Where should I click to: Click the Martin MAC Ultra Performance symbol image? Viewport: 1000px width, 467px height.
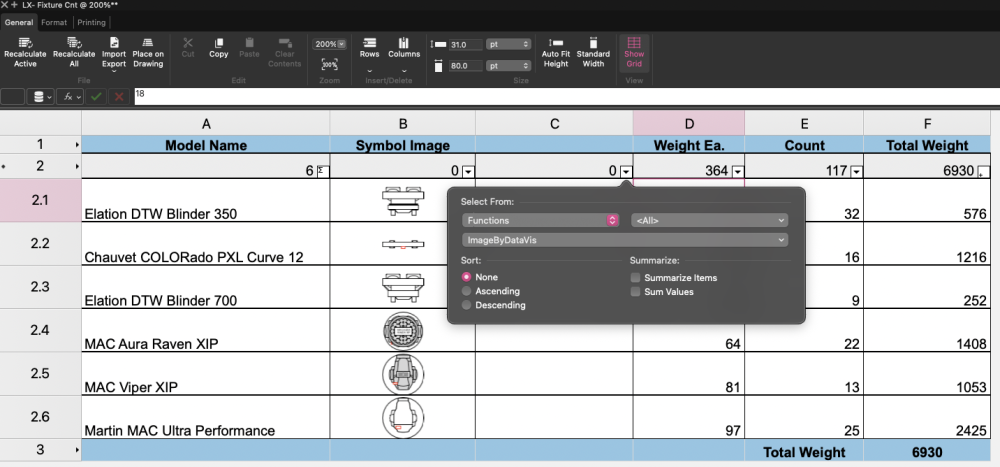point(402,417)
